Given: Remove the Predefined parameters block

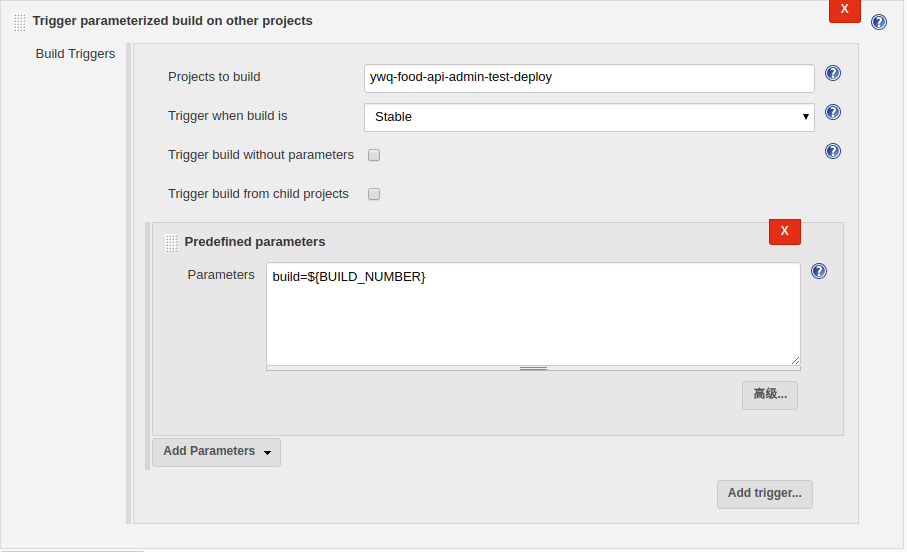Looking at the screenshot, I should [784, 231].
